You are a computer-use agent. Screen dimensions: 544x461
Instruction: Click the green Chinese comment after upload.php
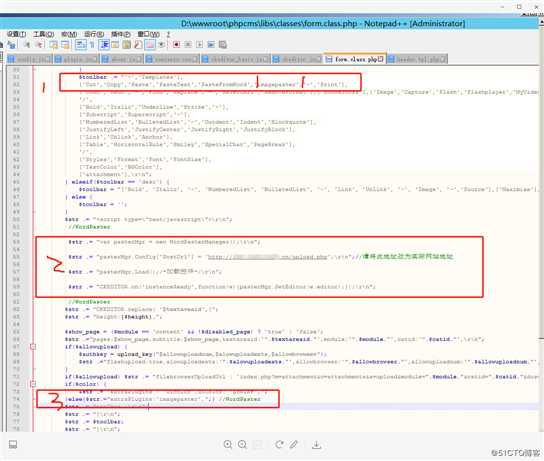(408, 257)
